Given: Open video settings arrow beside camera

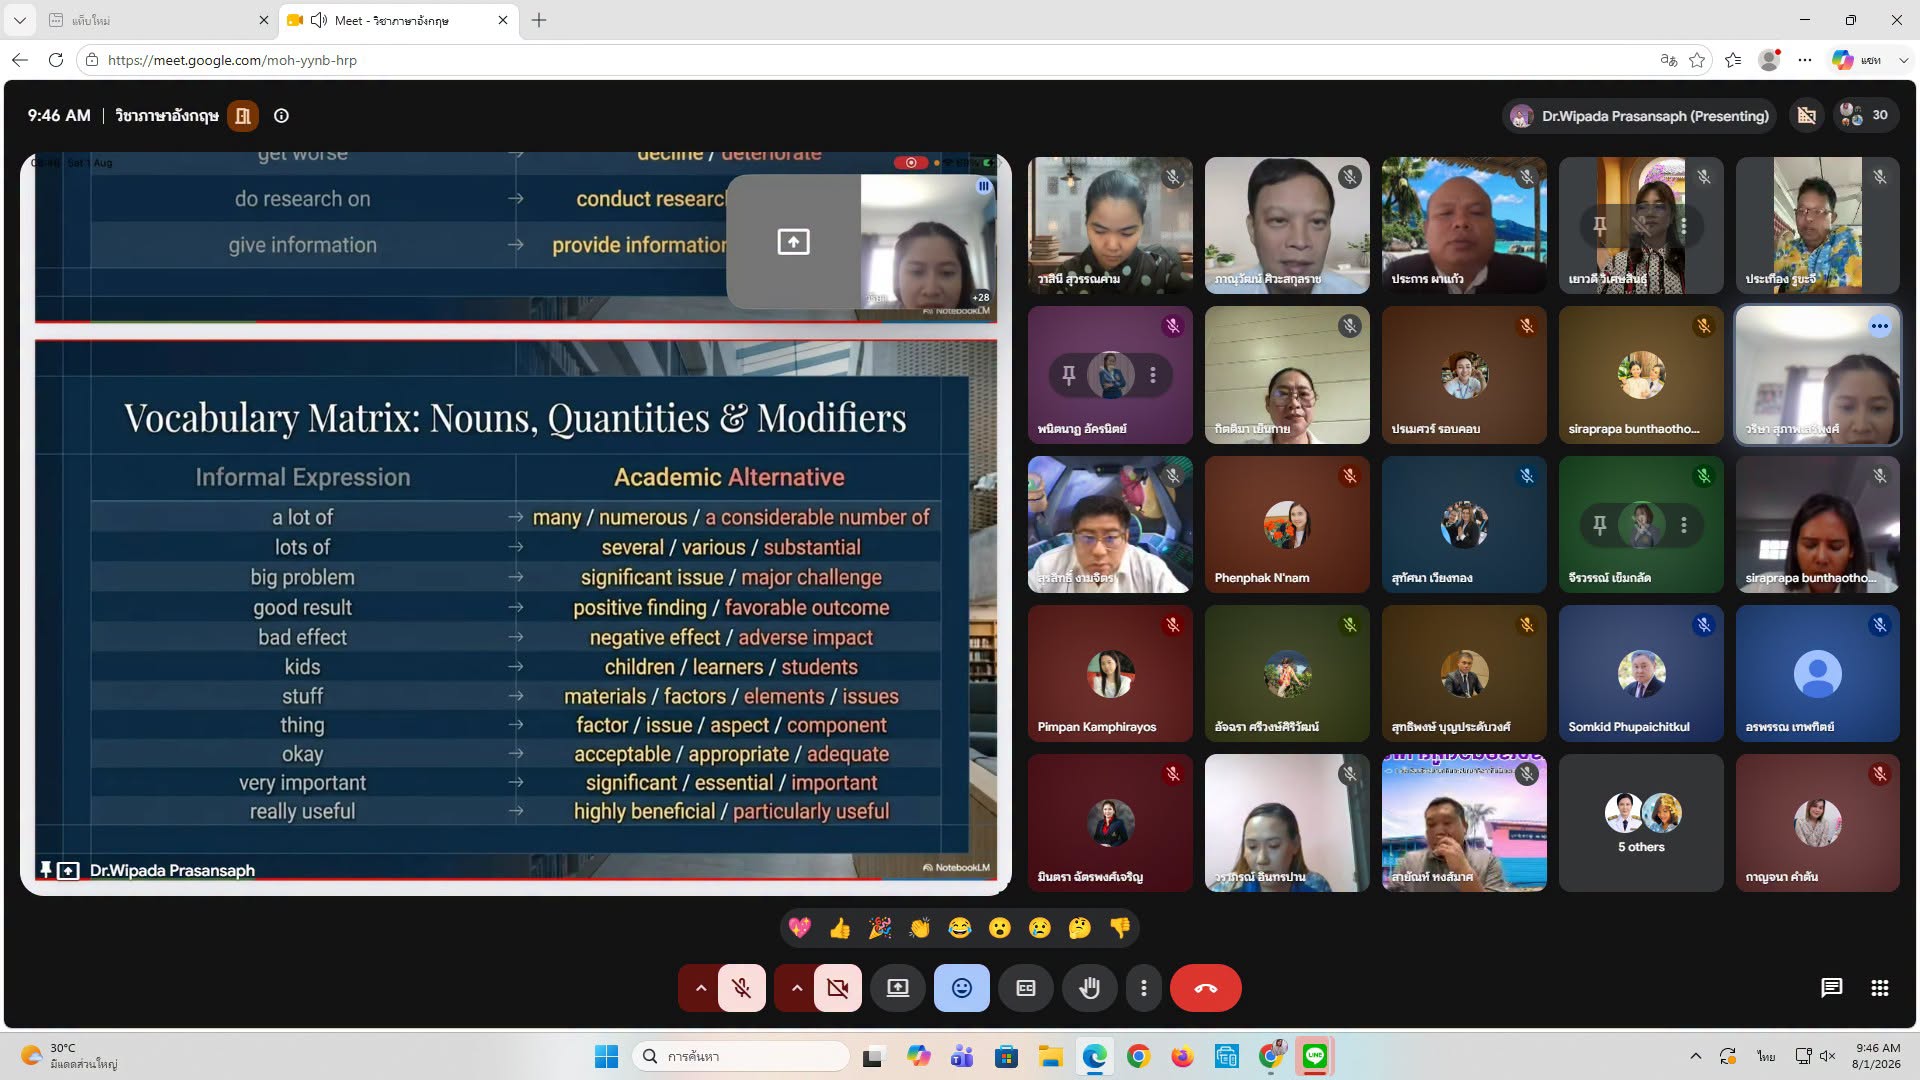Looking at the screenshot, I should [x=796, y=988].
